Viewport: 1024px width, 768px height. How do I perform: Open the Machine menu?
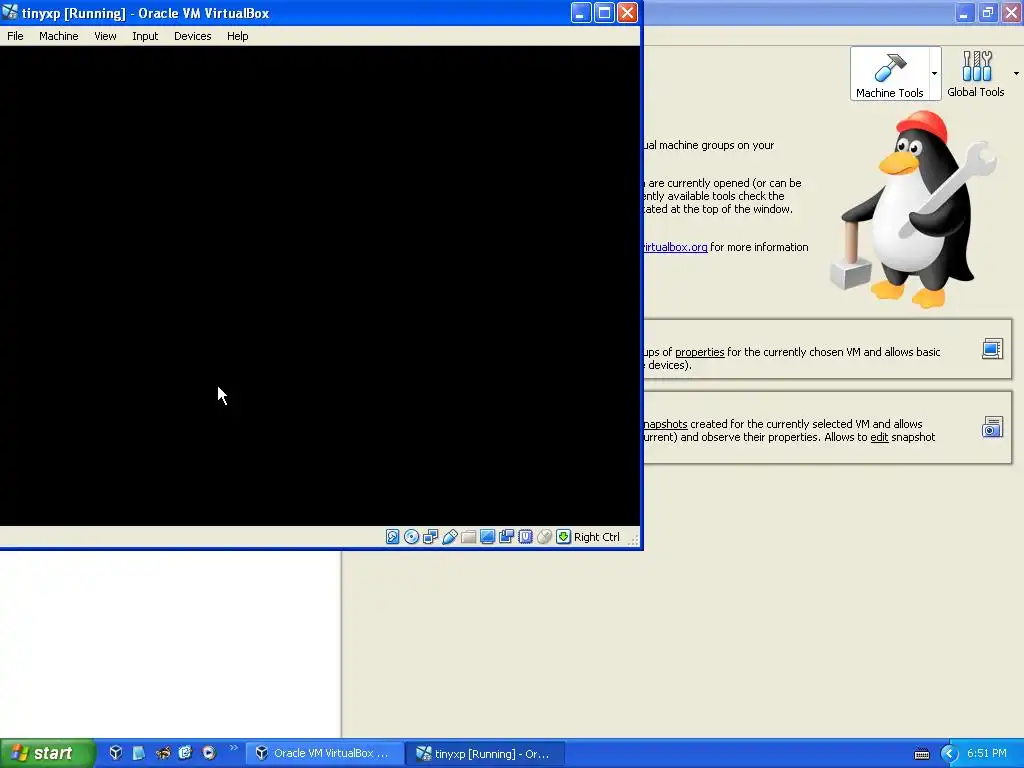58,36
